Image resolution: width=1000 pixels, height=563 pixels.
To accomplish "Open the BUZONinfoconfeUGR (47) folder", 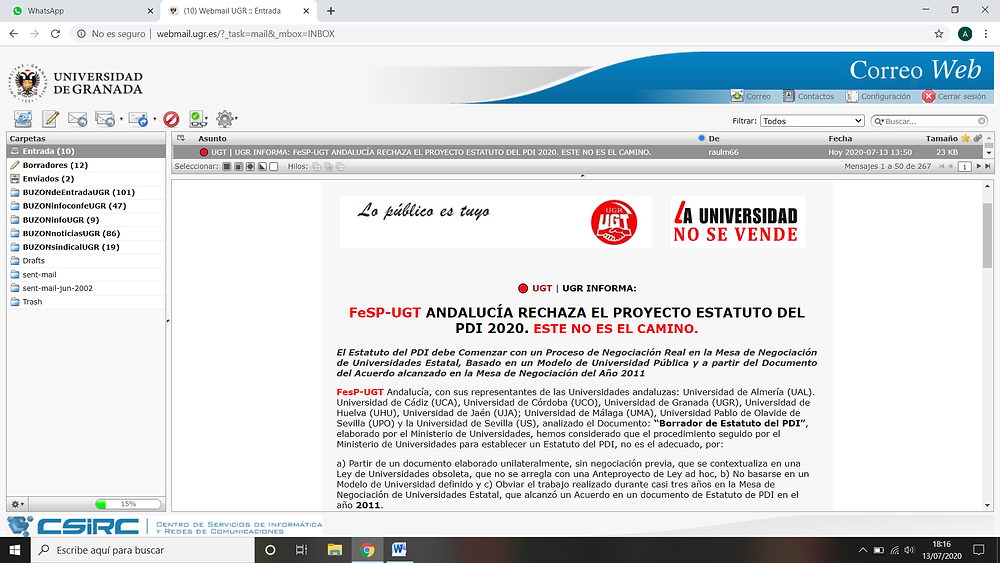I will [86, 206].
